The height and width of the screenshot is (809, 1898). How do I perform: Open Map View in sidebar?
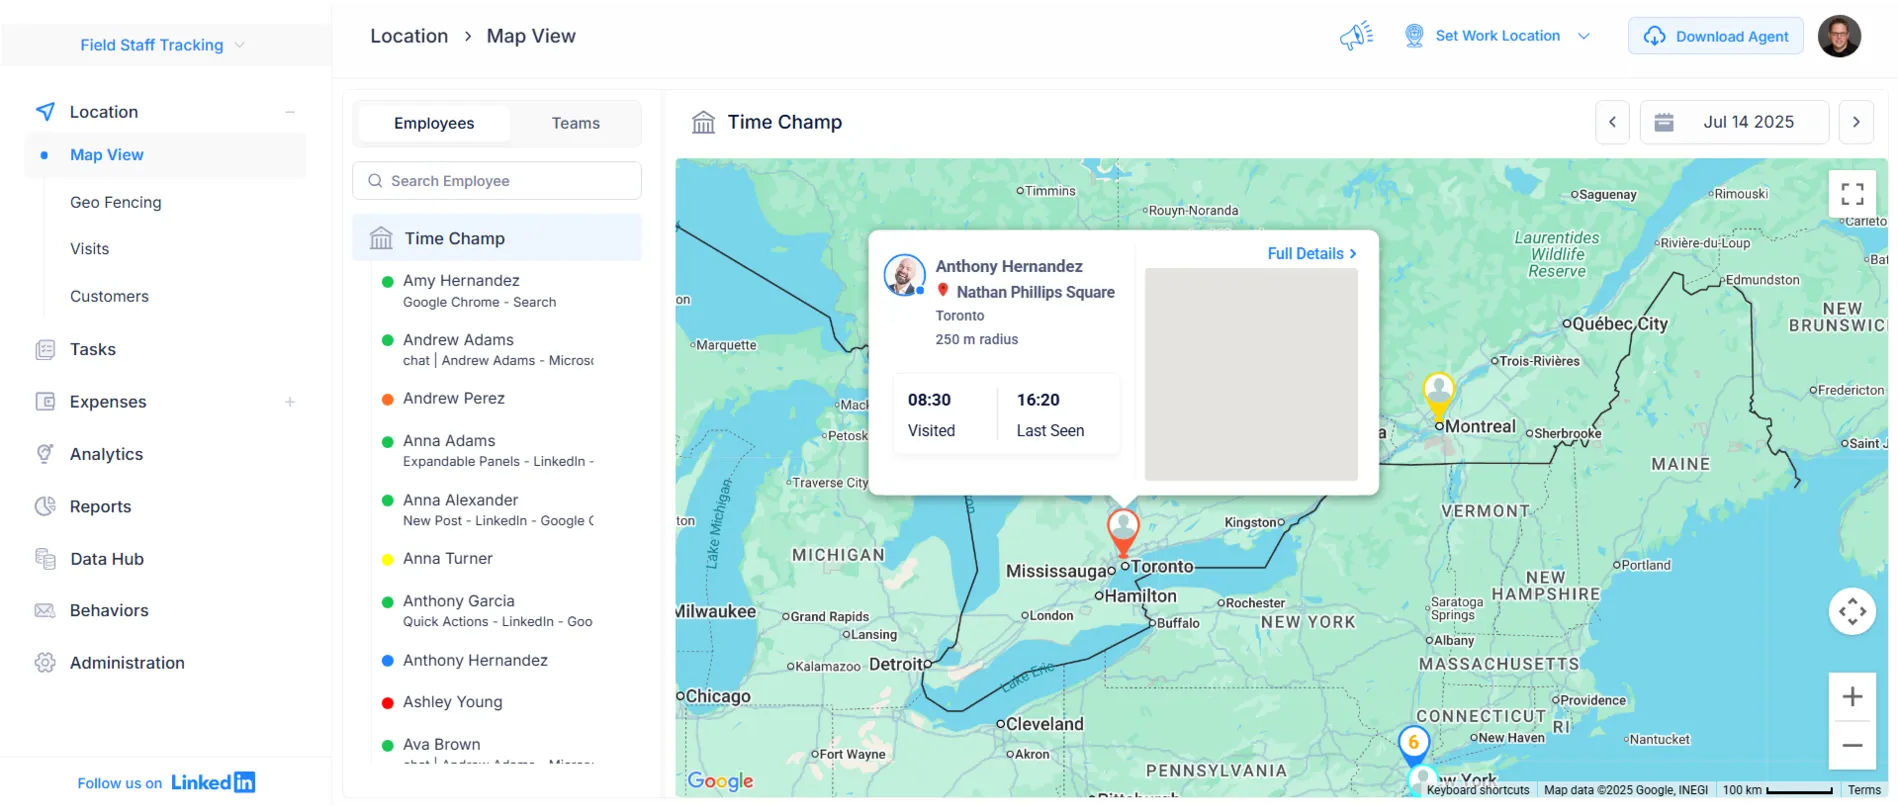point(107,155)
